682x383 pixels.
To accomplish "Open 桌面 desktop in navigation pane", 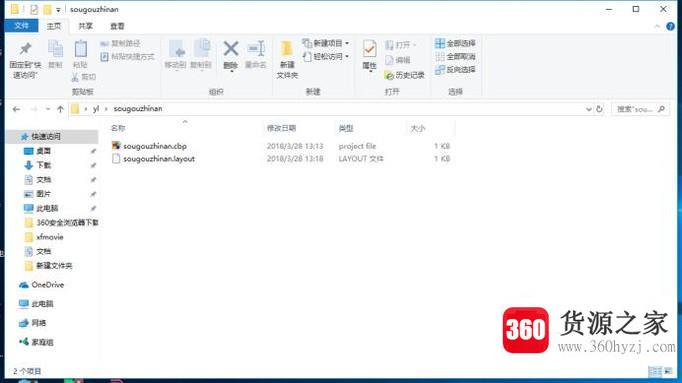I will [x=43, y=151].
